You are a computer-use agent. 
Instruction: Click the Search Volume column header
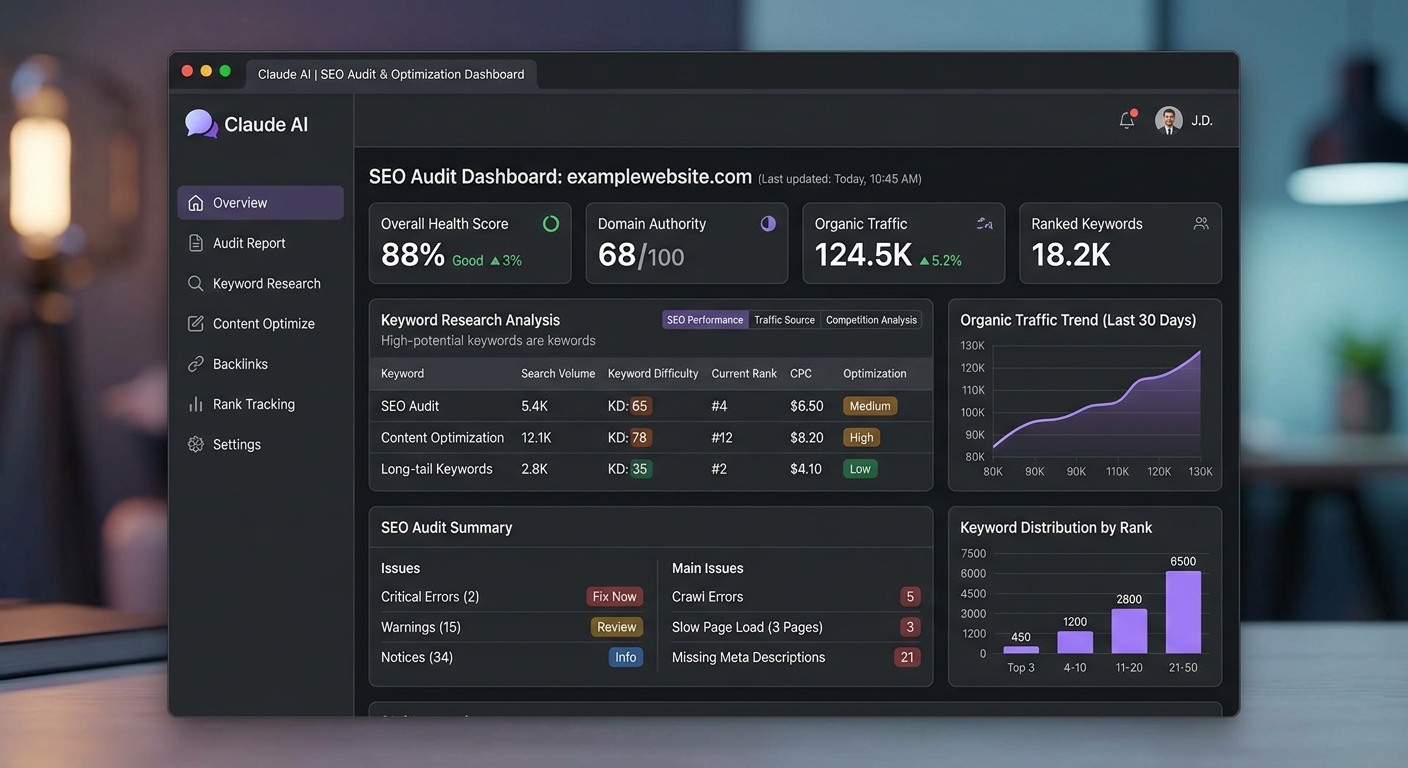coord(558,373)
